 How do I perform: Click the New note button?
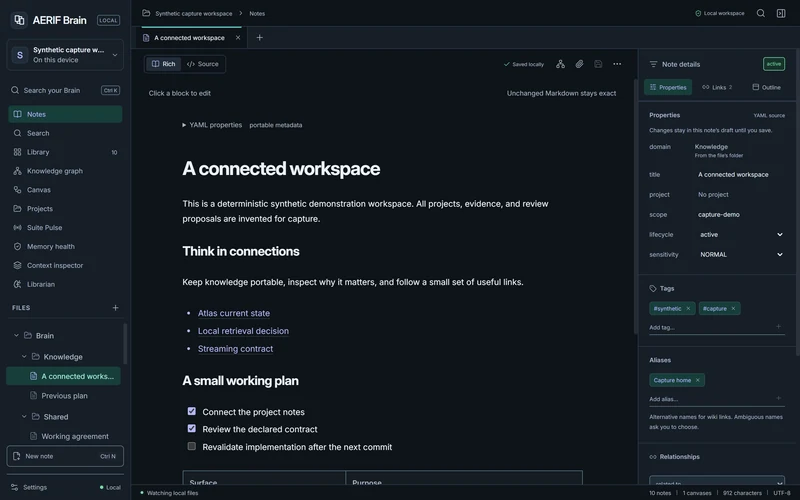65,456
